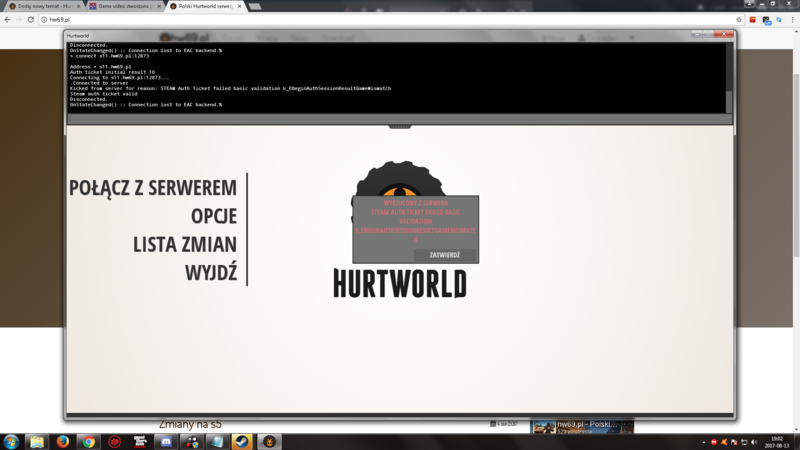The width and height of the screenshot is (800, 450).
Task: Click POŁĄCZ Z SERWEREM in Hurtworld menu
Action: coord(153,188)
